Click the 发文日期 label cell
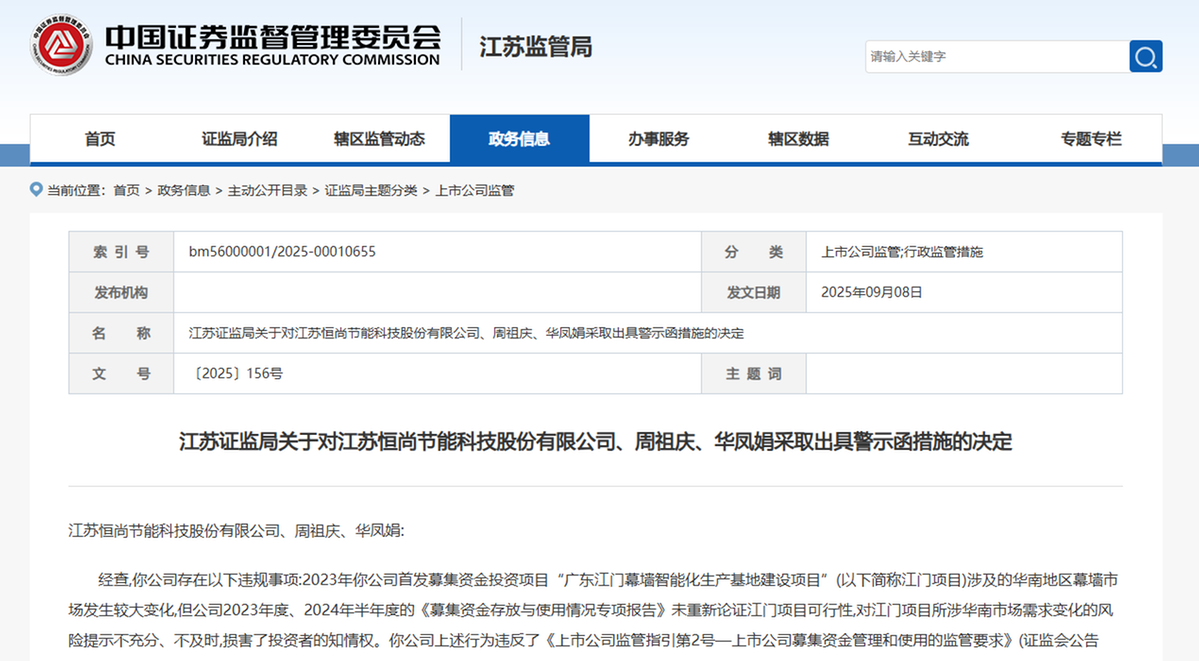 pos(754,292)
